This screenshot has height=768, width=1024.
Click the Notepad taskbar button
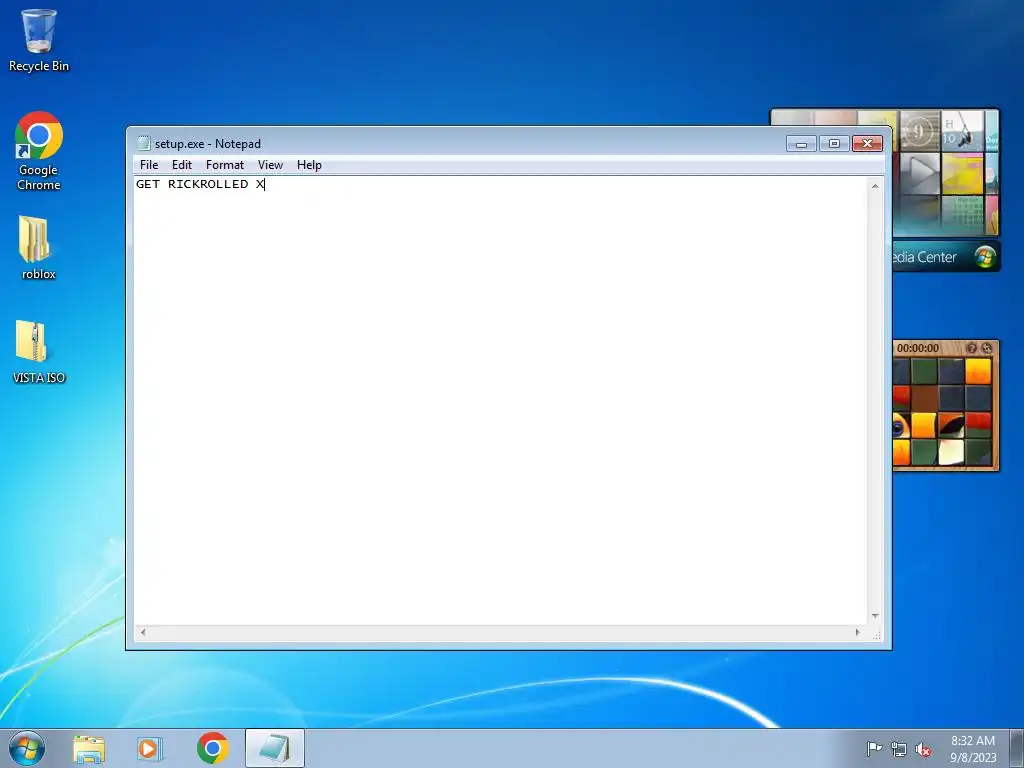coord(275,748)
